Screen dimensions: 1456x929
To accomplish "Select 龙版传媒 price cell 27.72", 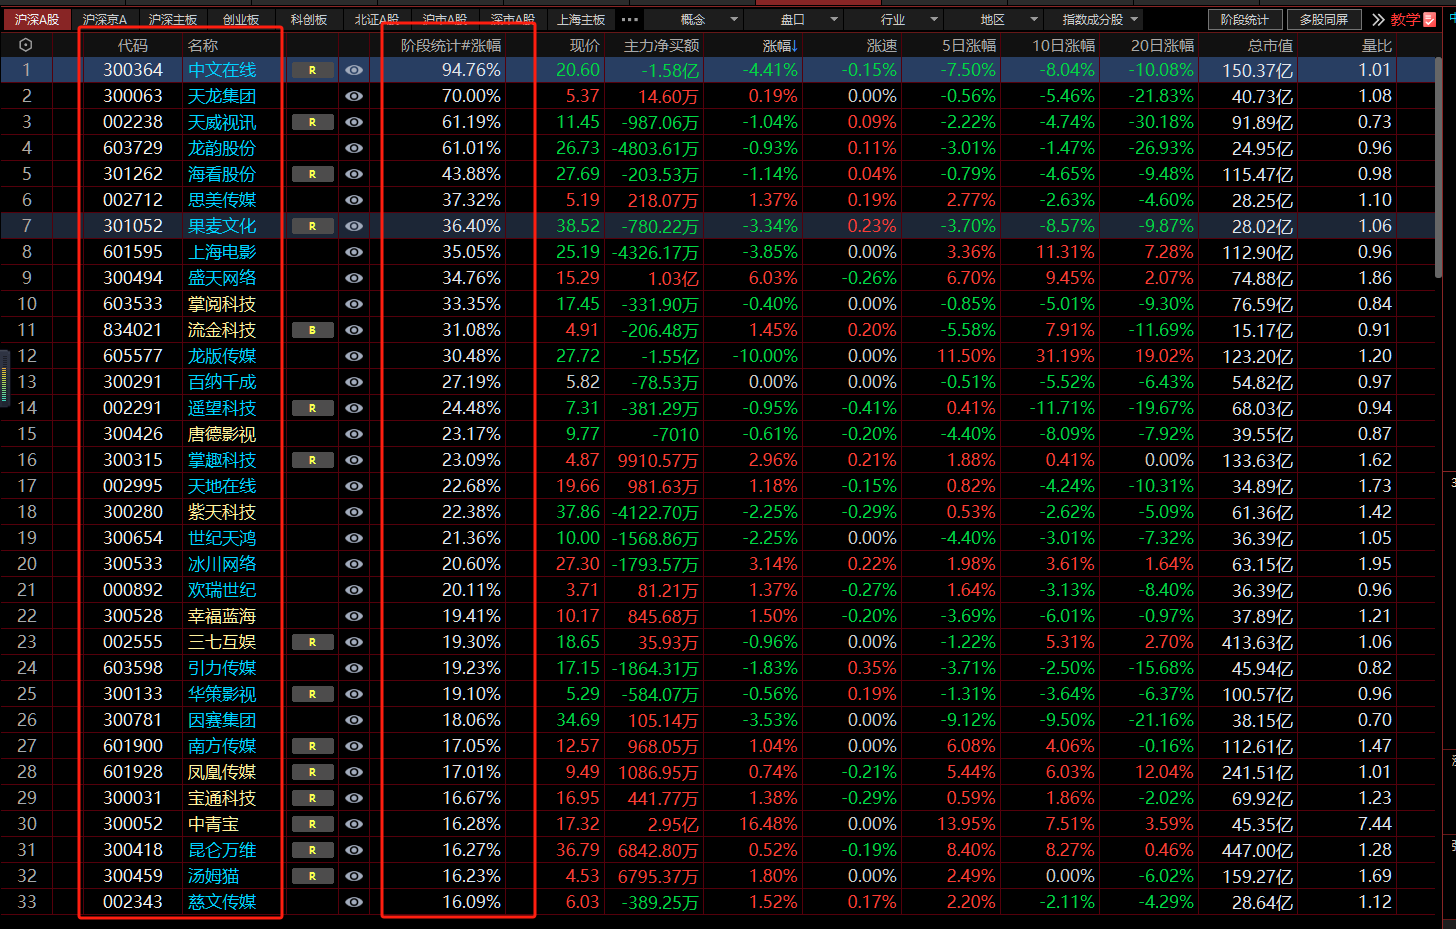I will click(578, 356).
